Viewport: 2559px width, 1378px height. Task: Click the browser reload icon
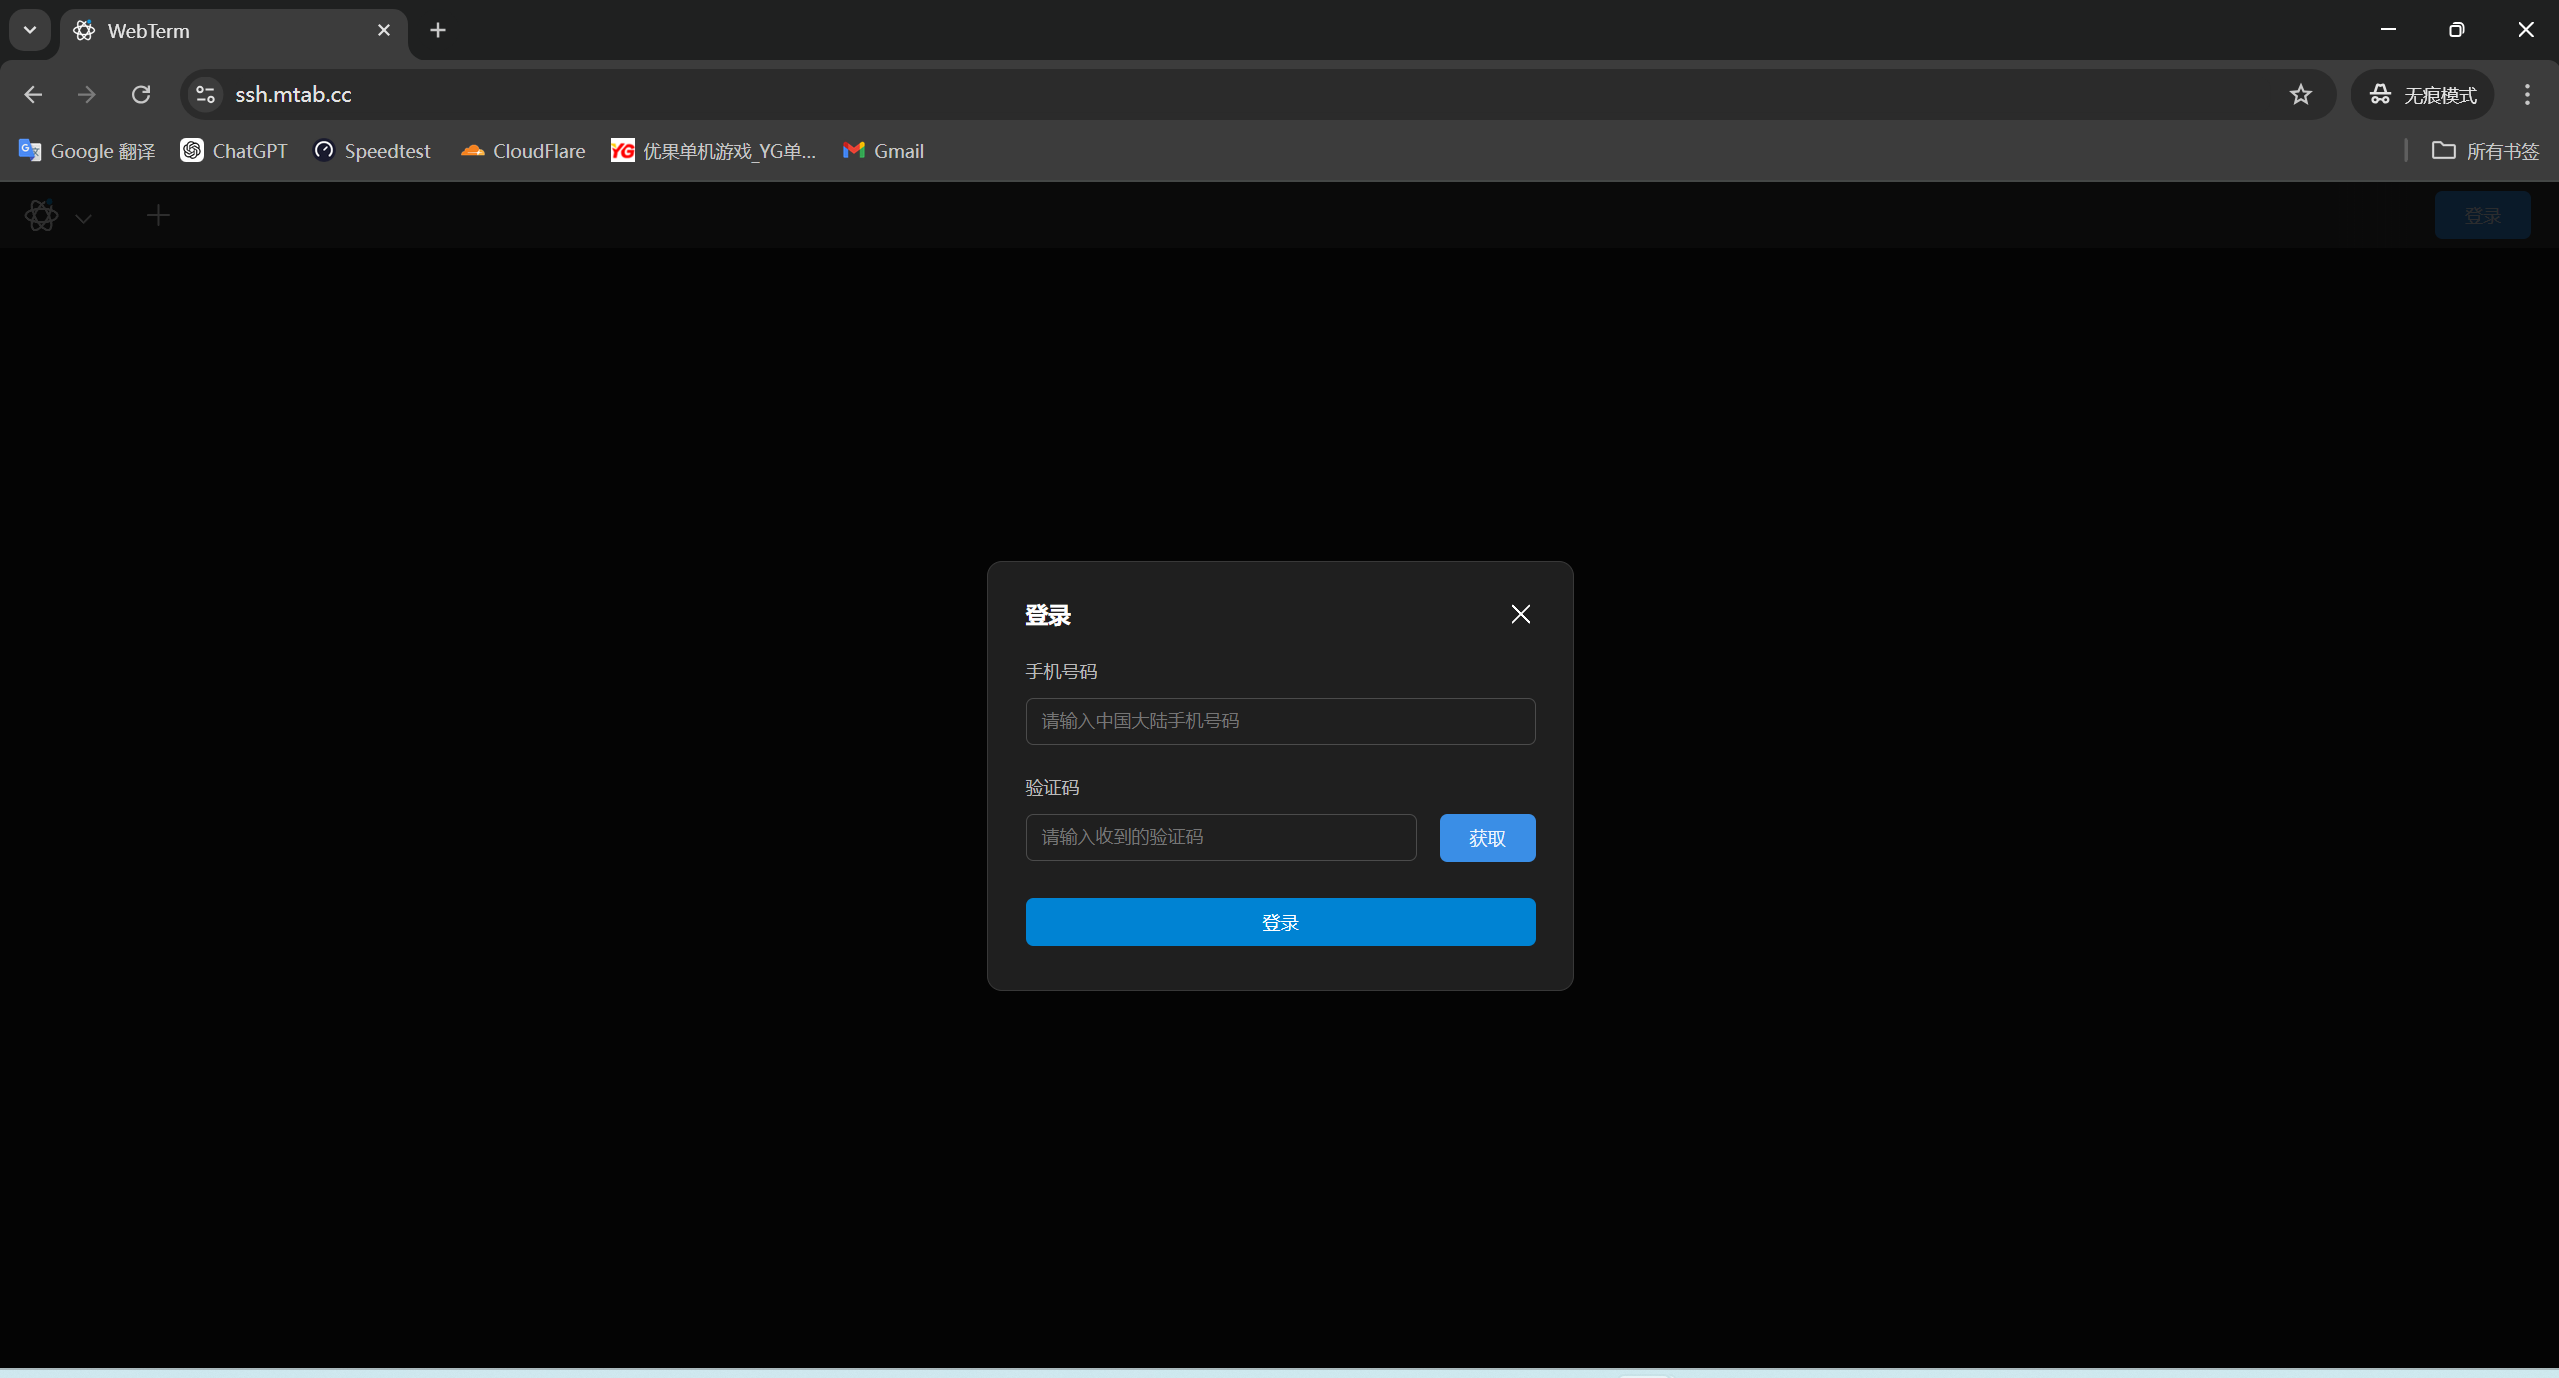click(x=141, y=94)
